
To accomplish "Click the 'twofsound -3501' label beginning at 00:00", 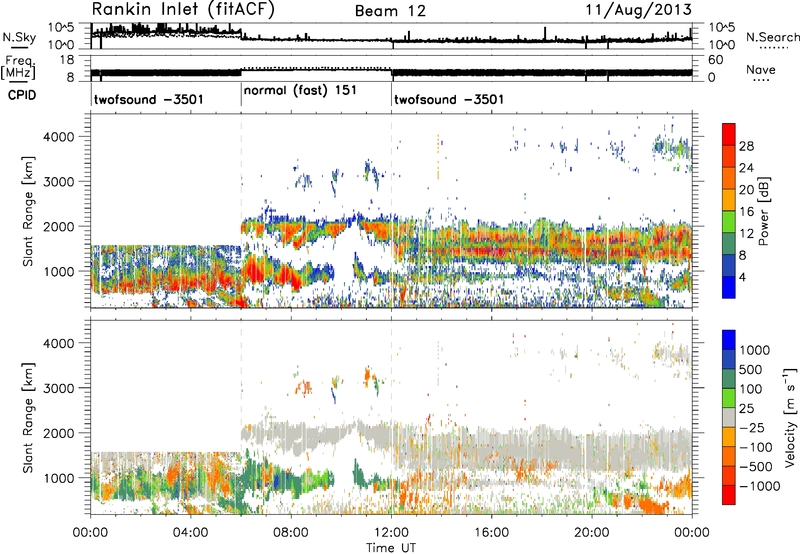I will [148, 99].
